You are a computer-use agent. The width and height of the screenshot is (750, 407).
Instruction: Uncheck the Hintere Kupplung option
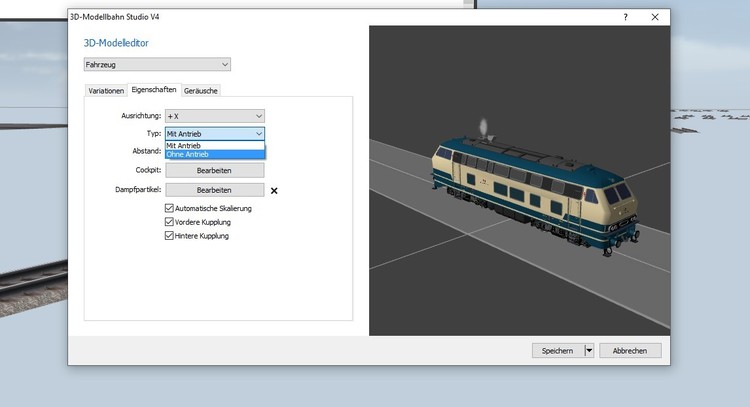pyautogui.click(x=169, y=236)
